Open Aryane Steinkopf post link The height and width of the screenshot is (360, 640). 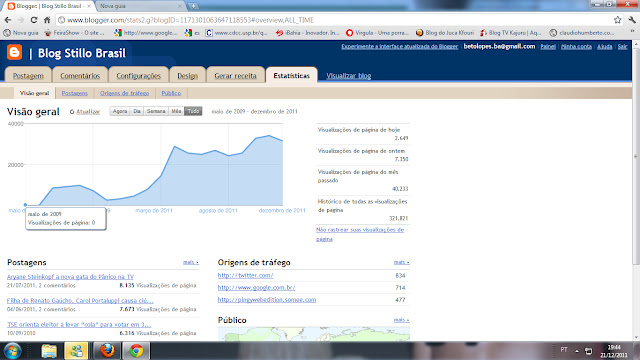tap(70, 276)
